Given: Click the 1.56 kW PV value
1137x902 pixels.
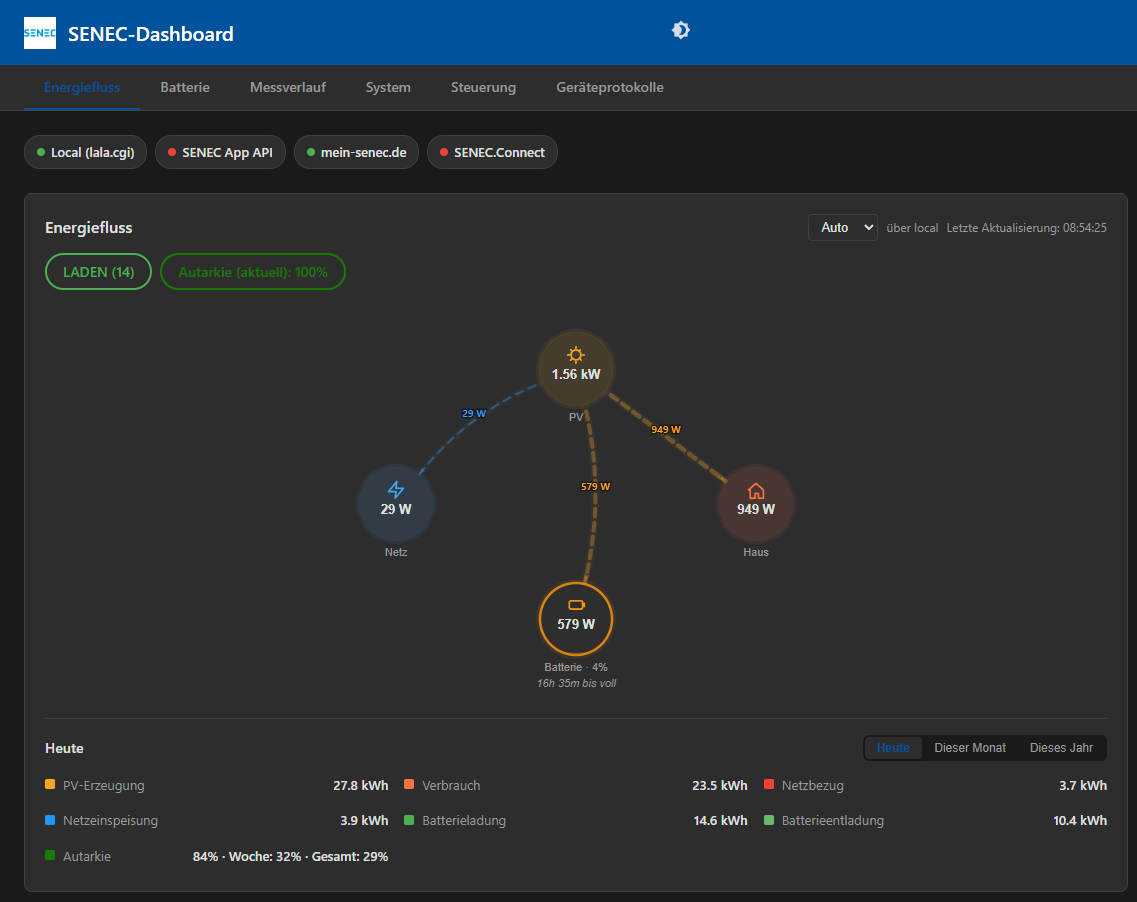Looking at the screenshot, I should pyautogui.click(x=576, y=374).
